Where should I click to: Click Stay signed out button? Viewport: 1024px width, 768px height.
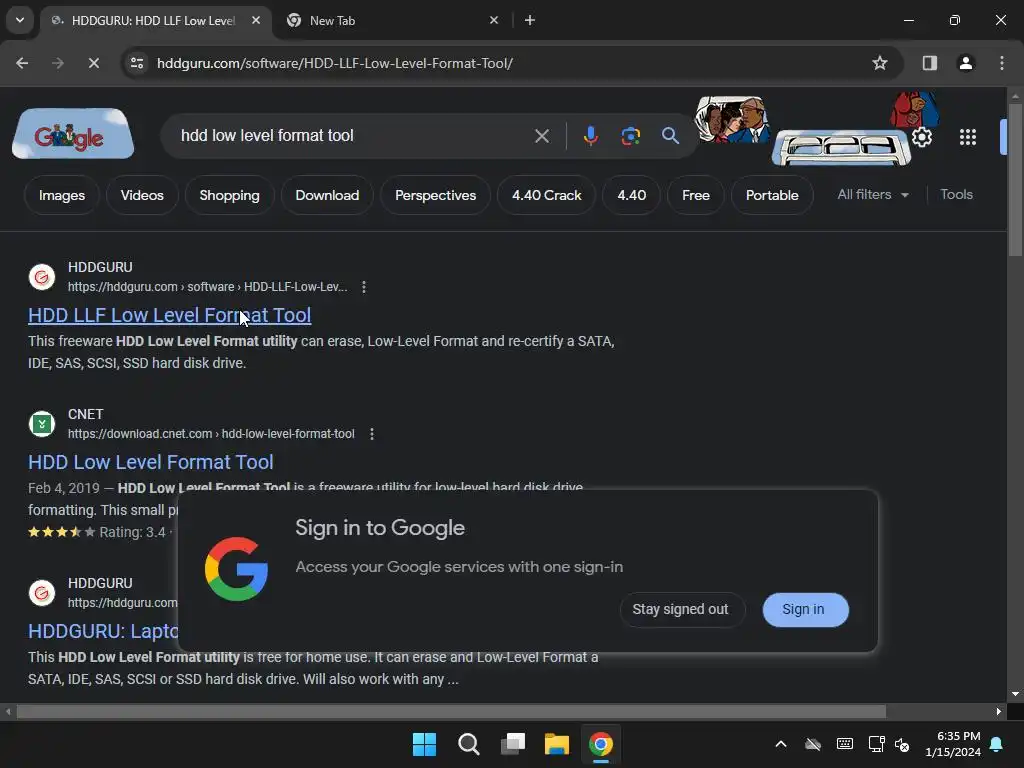pyautogui.click(x=680, y=609)
